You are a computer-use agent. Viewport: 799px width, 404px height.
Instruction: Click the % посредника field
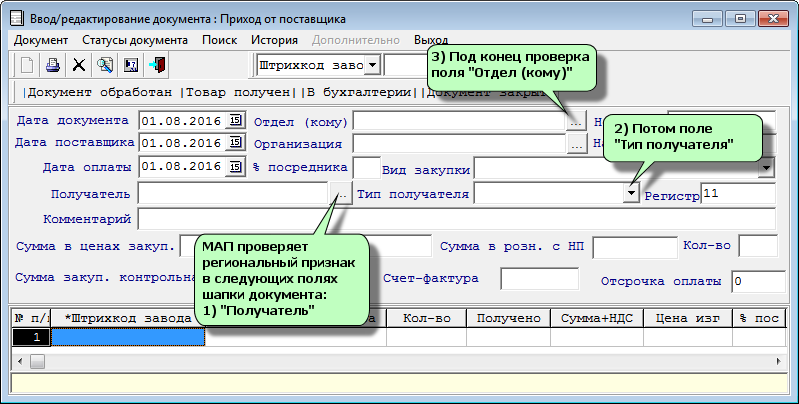[366, 167]
